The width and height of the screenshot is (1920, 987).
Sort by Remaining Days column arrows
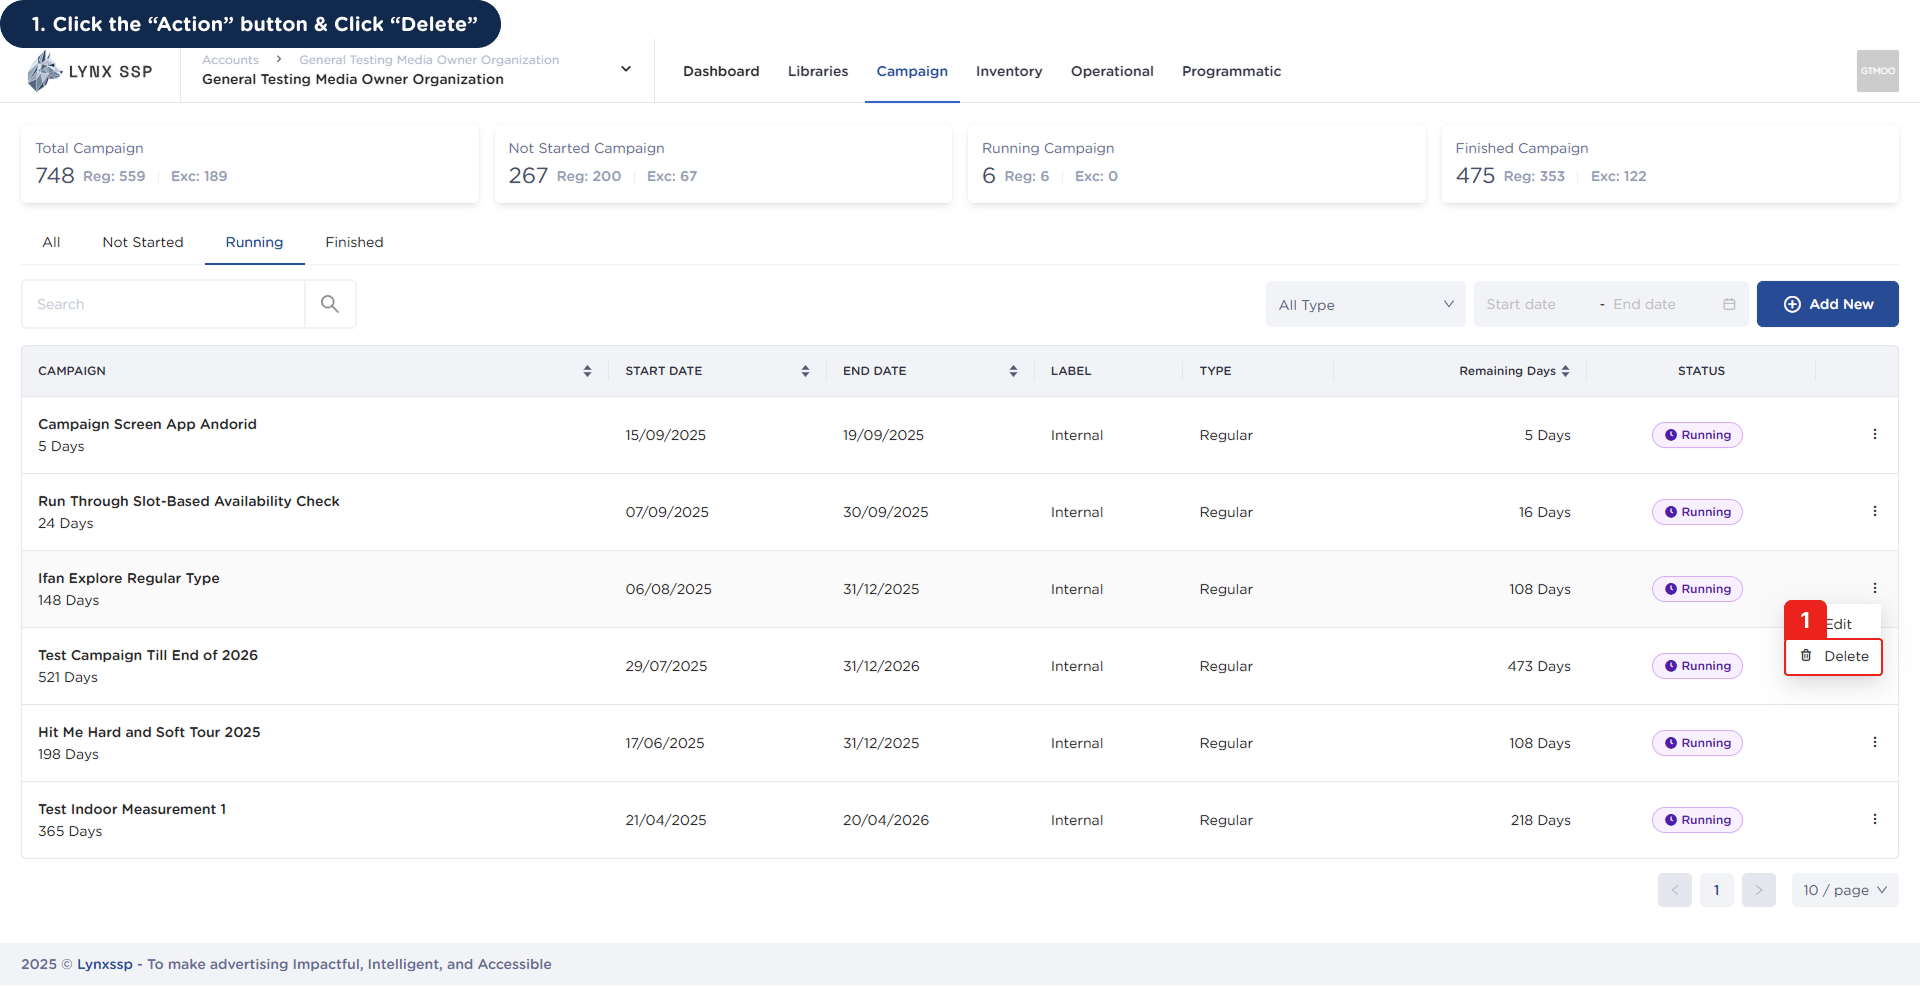(1565, 371)
